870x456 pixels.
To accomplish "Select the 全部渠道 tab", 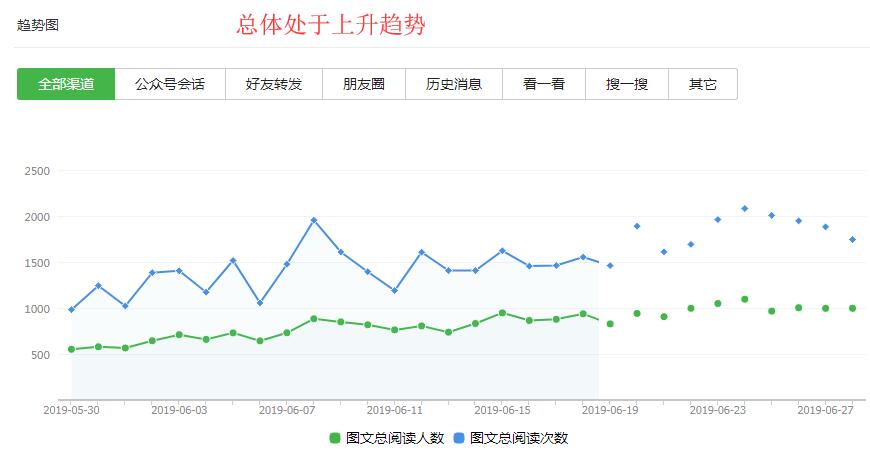I will pyautogui.click(x=66, y=84).
